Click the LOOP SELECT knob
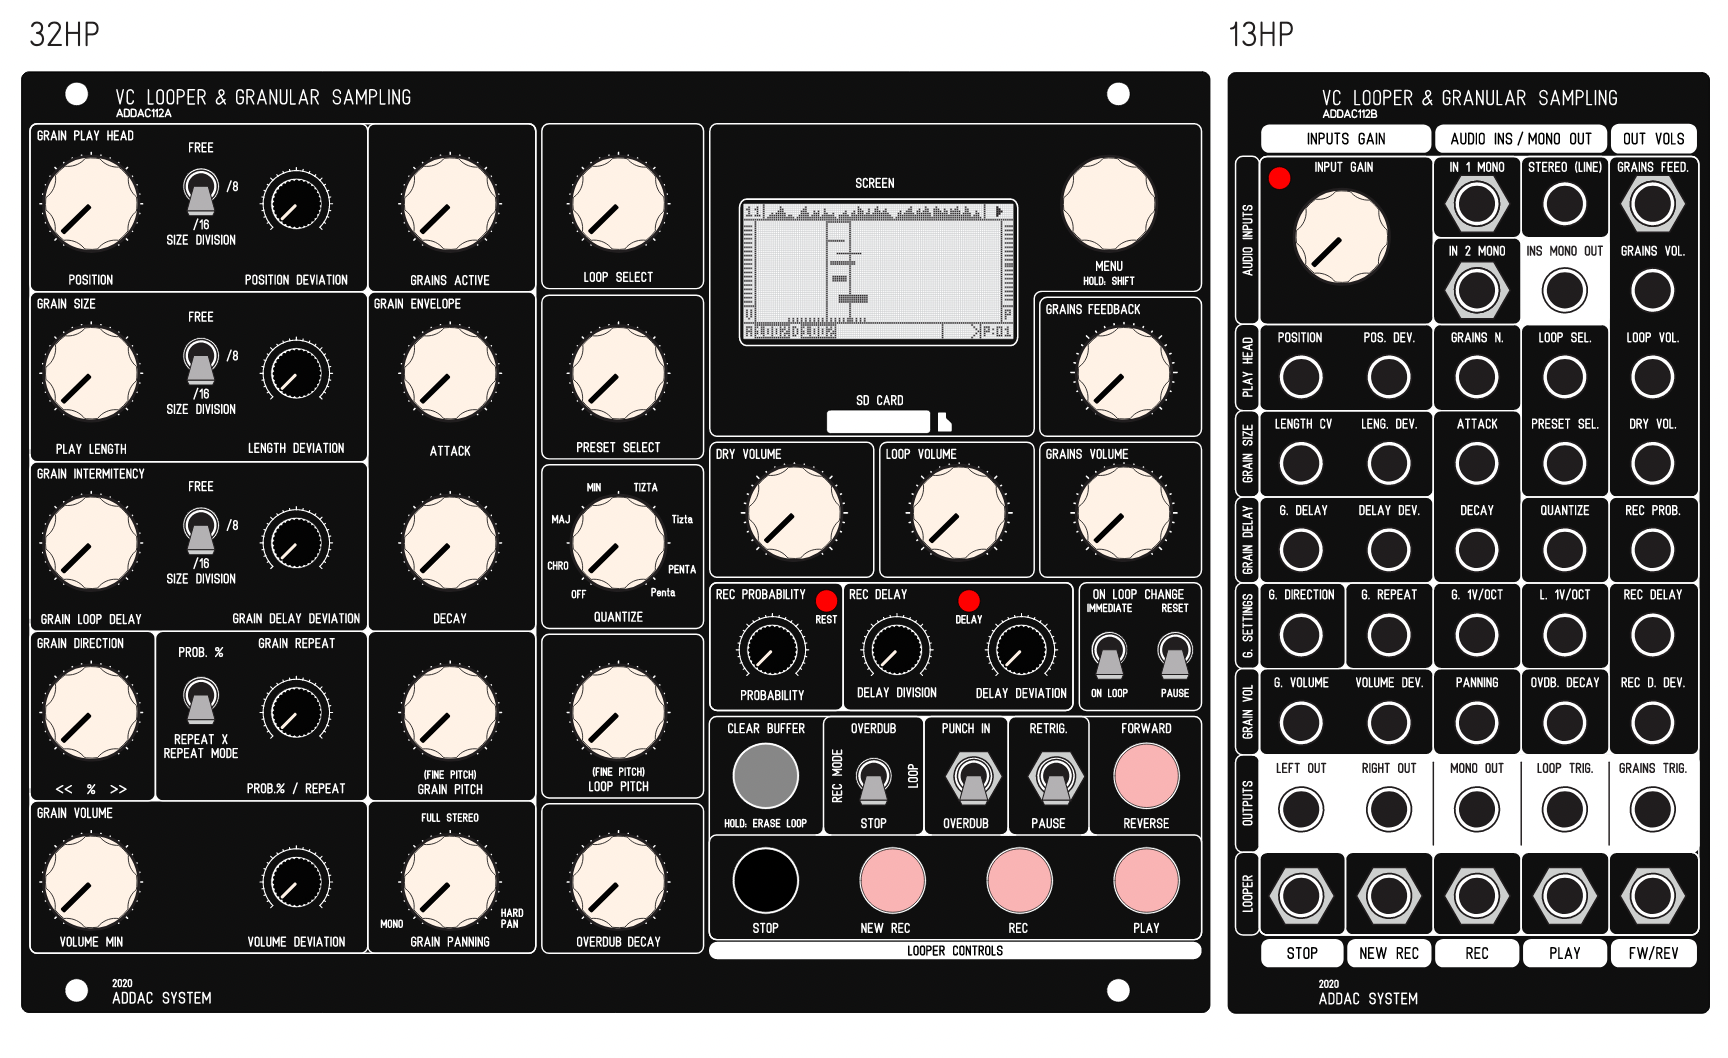 [618, 204]
